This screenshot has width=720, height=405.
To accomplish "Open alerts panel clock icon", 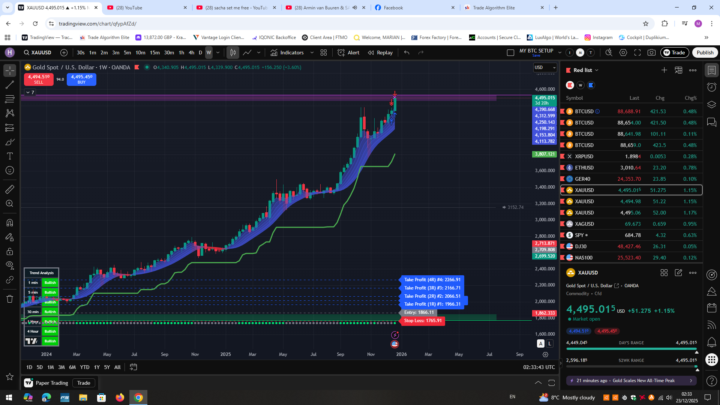I will (712, 87).
